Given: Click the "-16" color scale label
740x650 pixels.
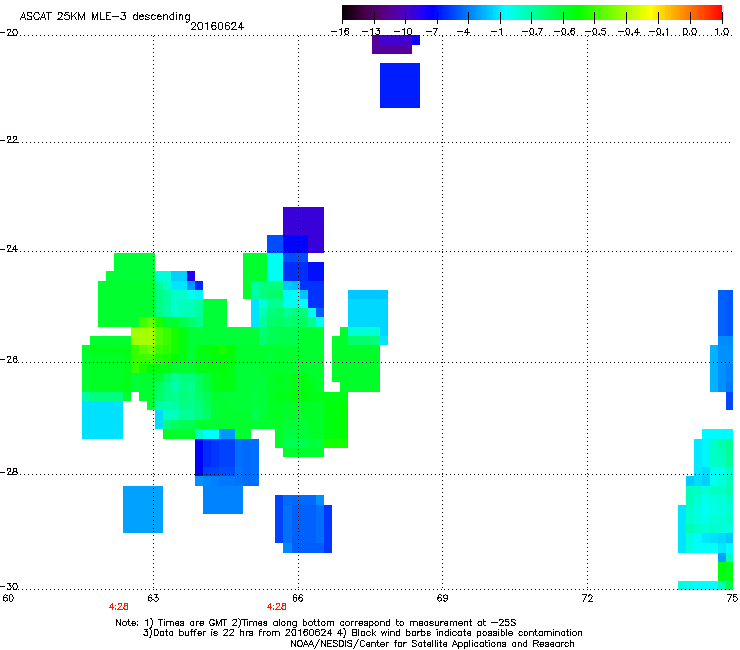Looking at the screenshot, I should pos(340,32).
